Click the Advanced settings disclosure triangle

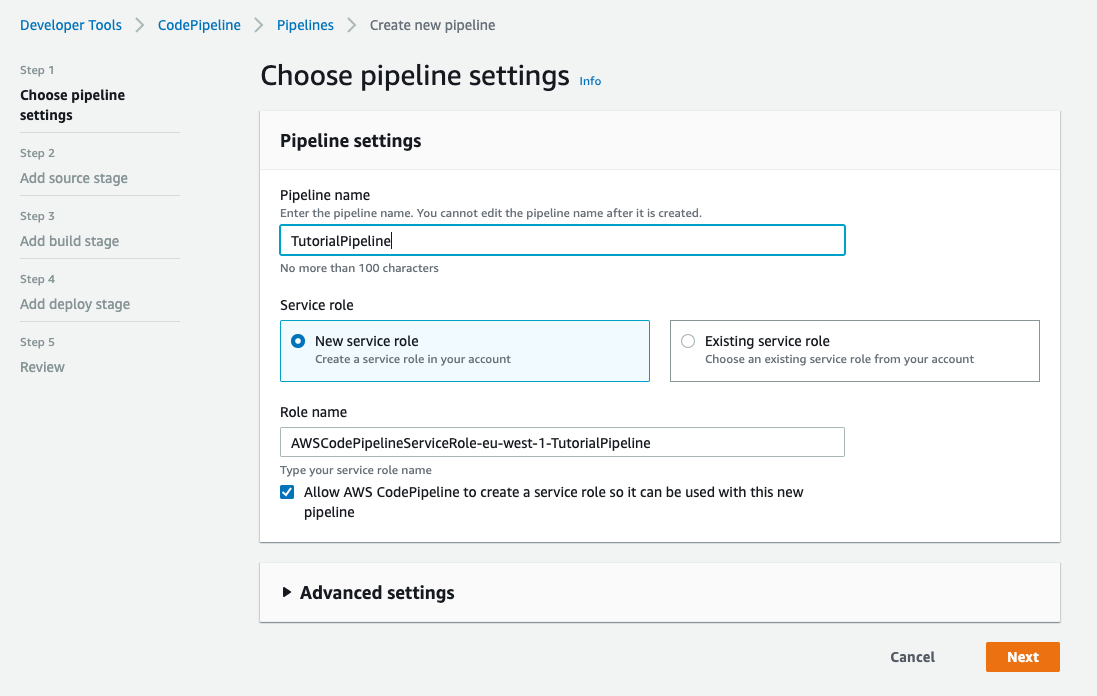(x=287, y=592)
